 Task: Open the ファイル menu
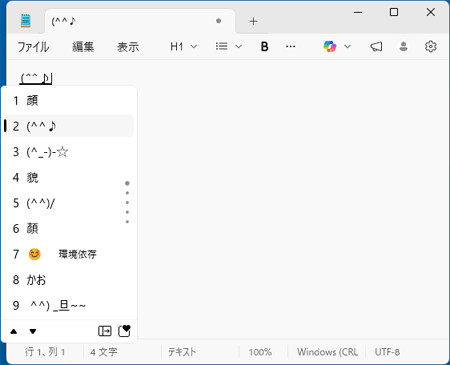[33, 47]
